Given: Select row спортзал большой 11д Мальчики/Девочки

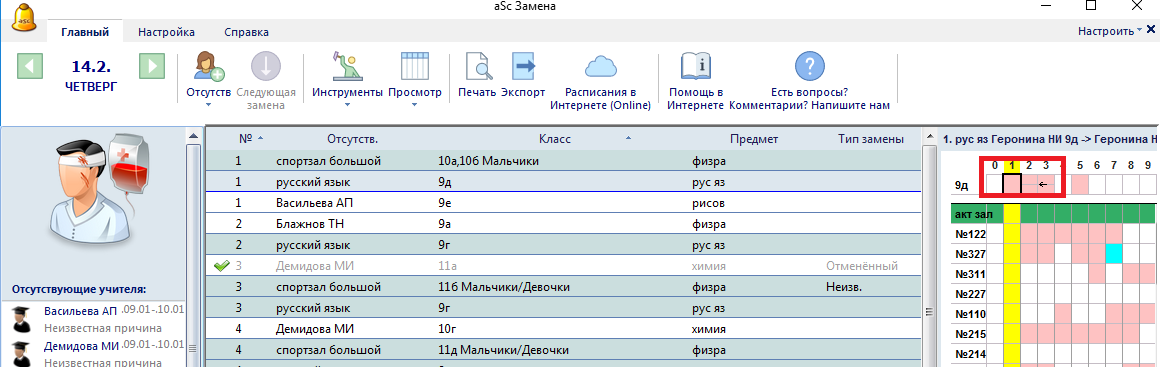Looking at the screenshot, I should tap(563, 349).
